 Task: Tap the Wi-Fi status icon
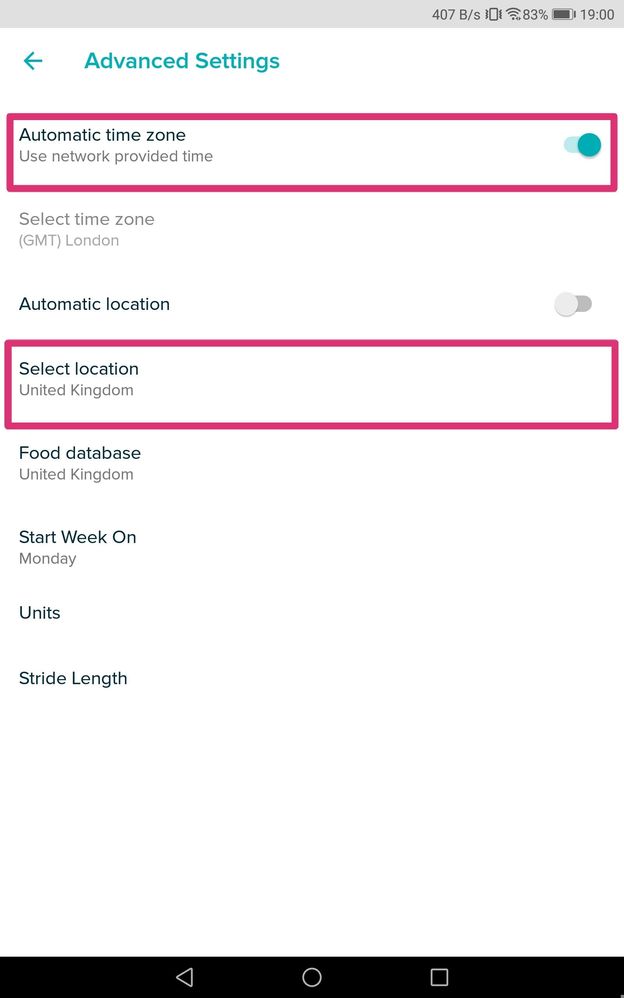tap(514, 14)
